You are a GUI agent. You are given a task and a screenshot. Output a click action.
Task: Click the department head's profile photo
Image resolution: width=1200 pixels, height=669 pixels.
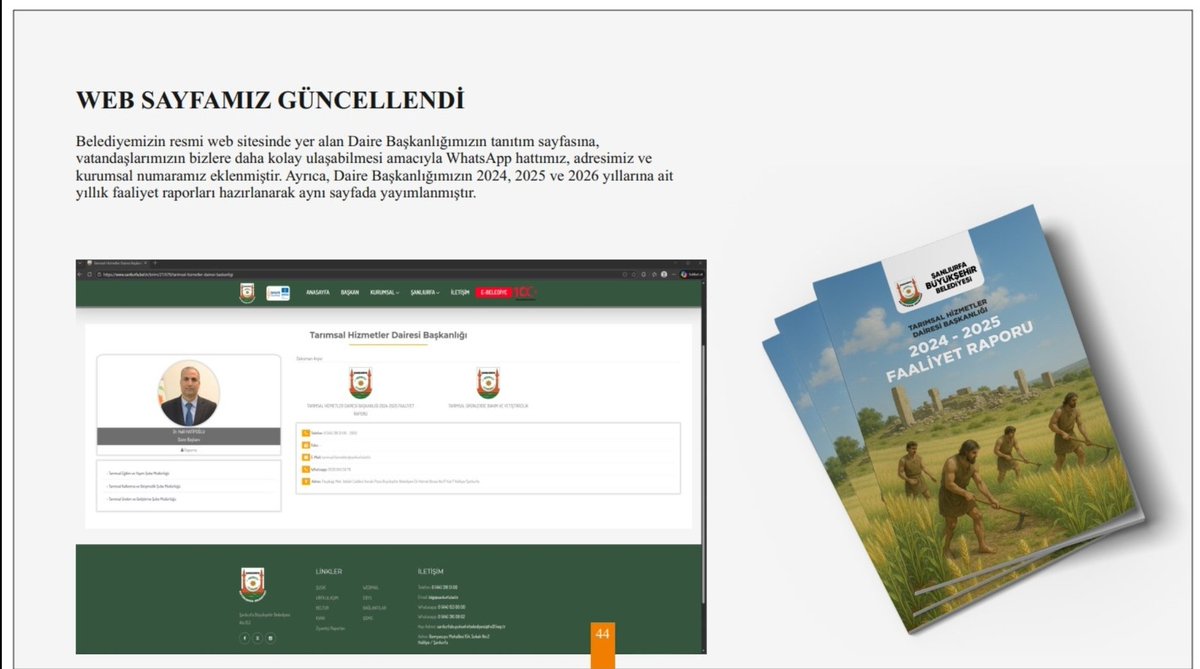(x=189, y=393)
